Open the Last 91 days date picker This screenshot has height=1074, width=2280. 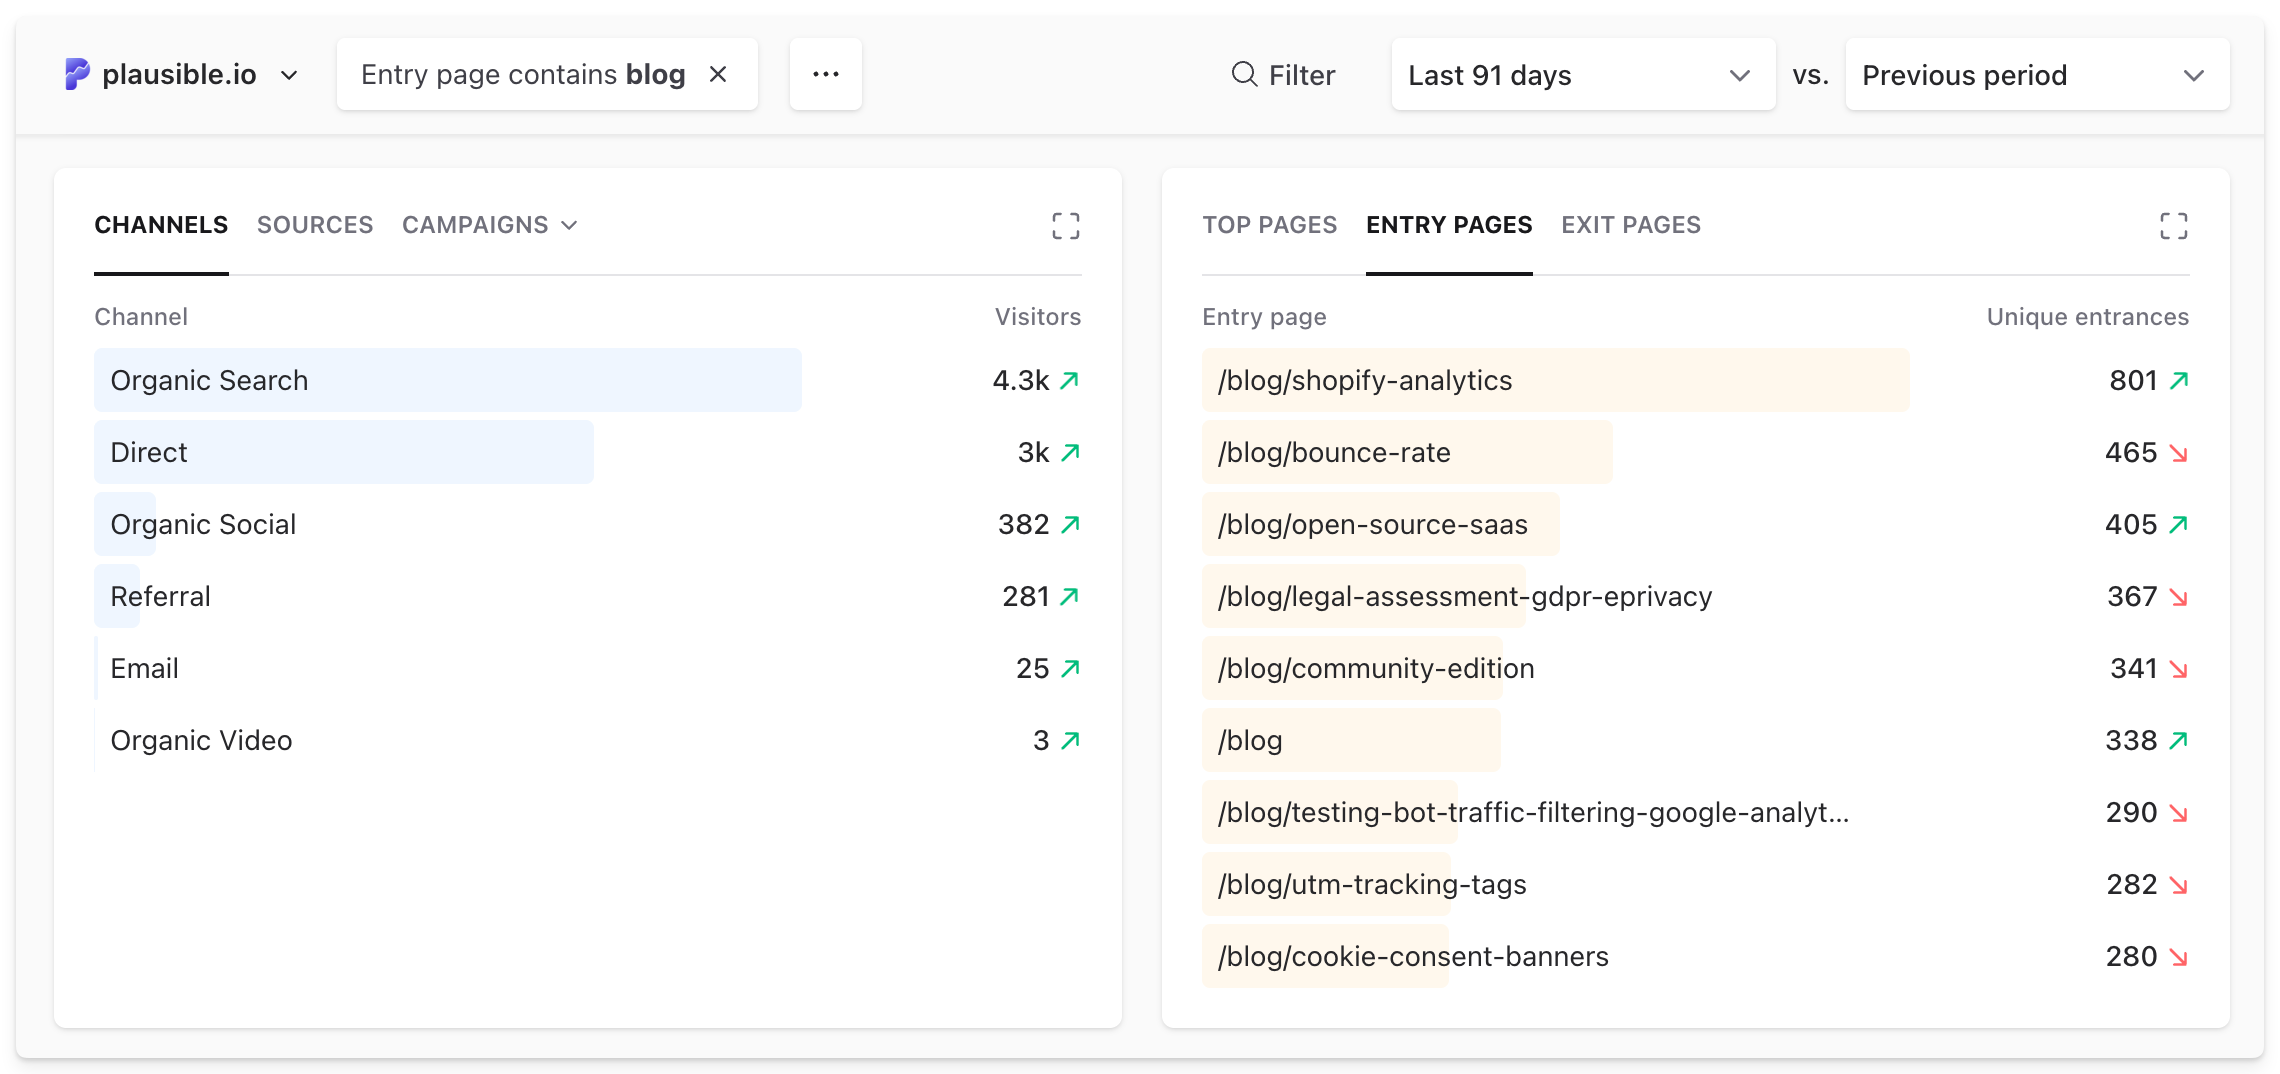pos(1583,74)
